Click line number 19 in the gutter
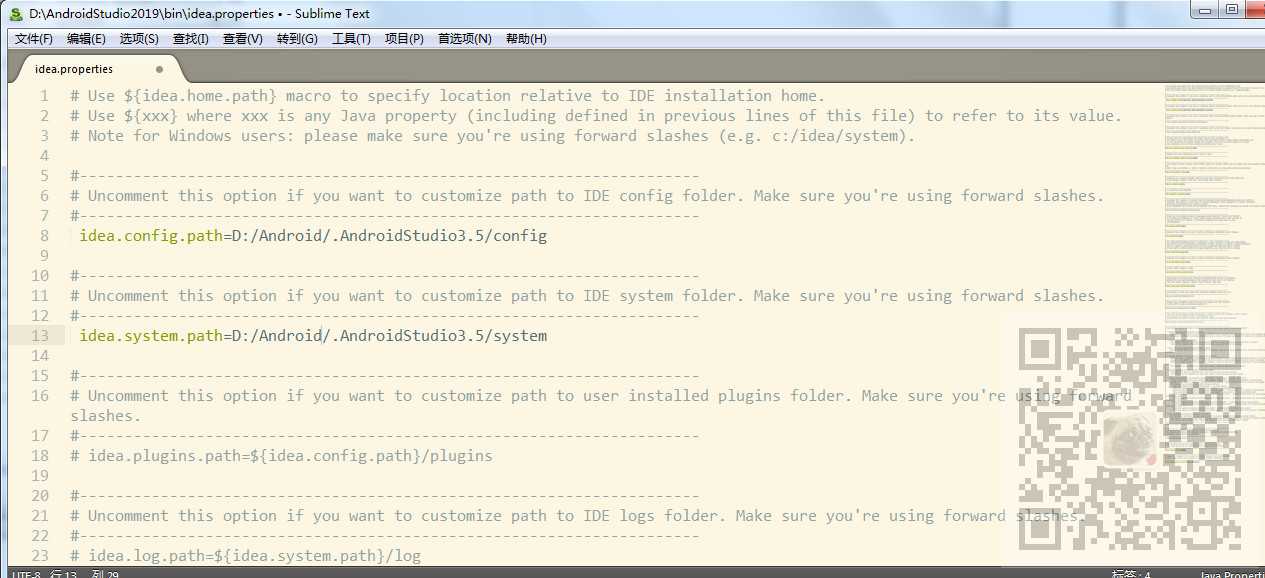 coord(40,476)
